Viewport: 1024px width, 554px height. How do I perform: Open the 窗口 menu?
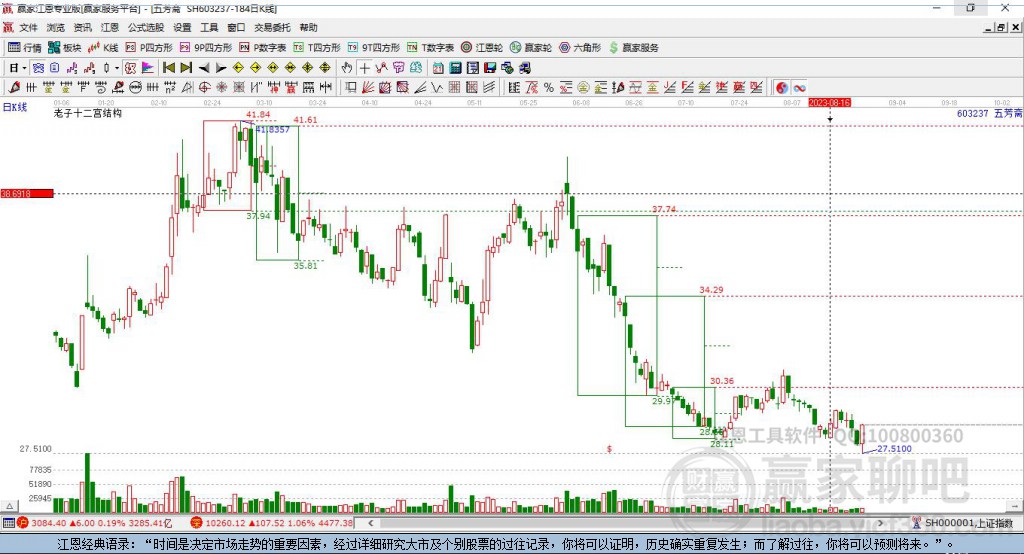(x=236, y=27)
